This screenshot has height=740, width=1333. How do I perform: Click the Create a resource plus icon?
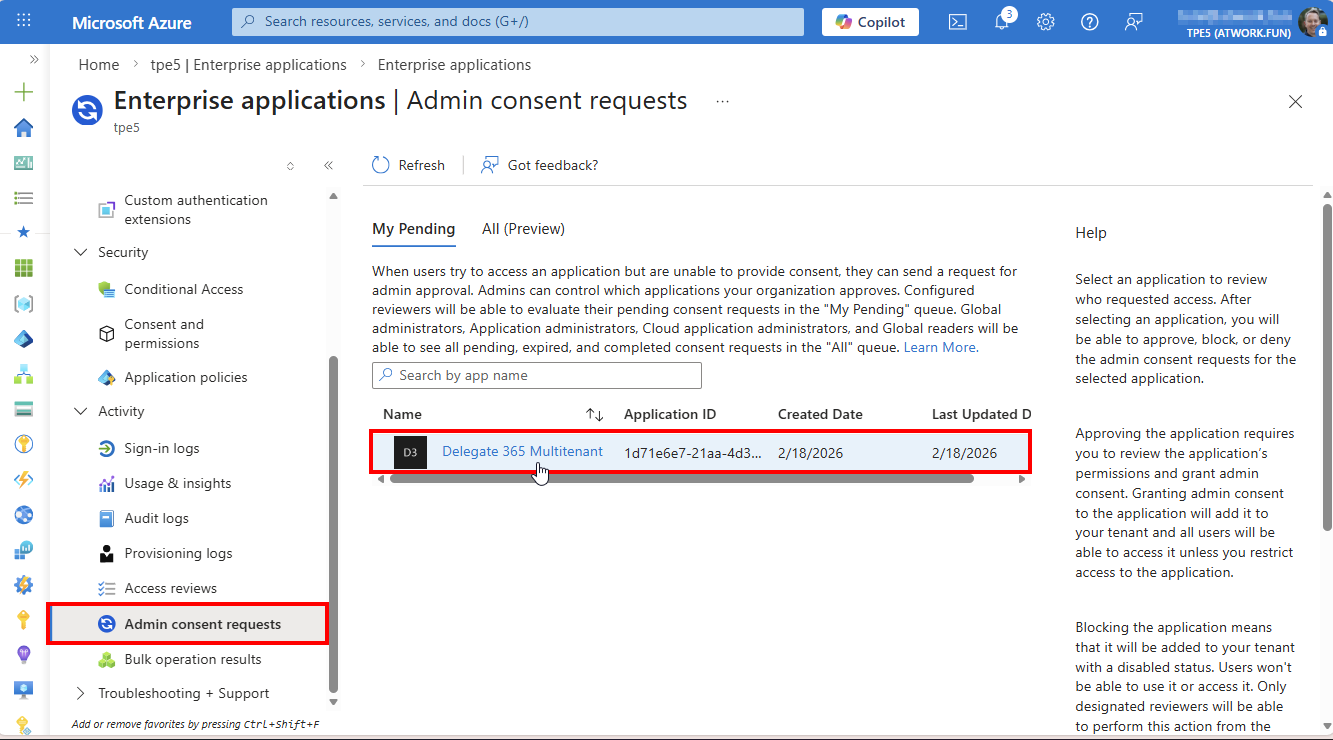24,92
